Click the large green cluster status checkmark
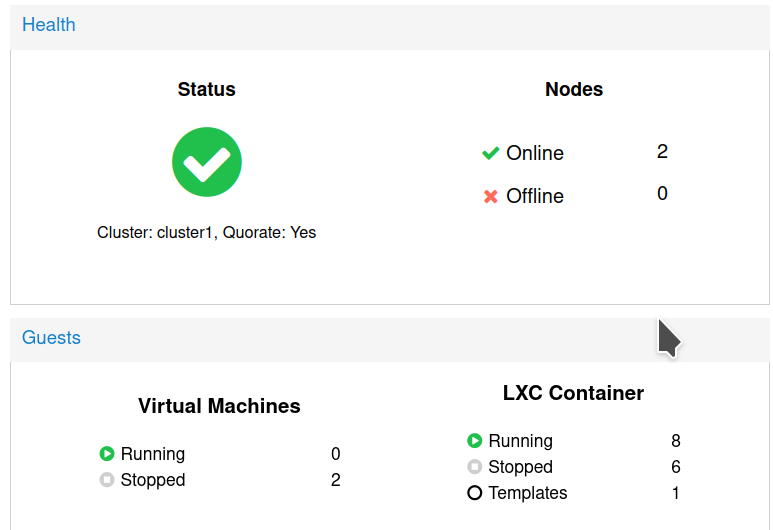This screenshot has height=530, width=773. click(x=207, y=162)
